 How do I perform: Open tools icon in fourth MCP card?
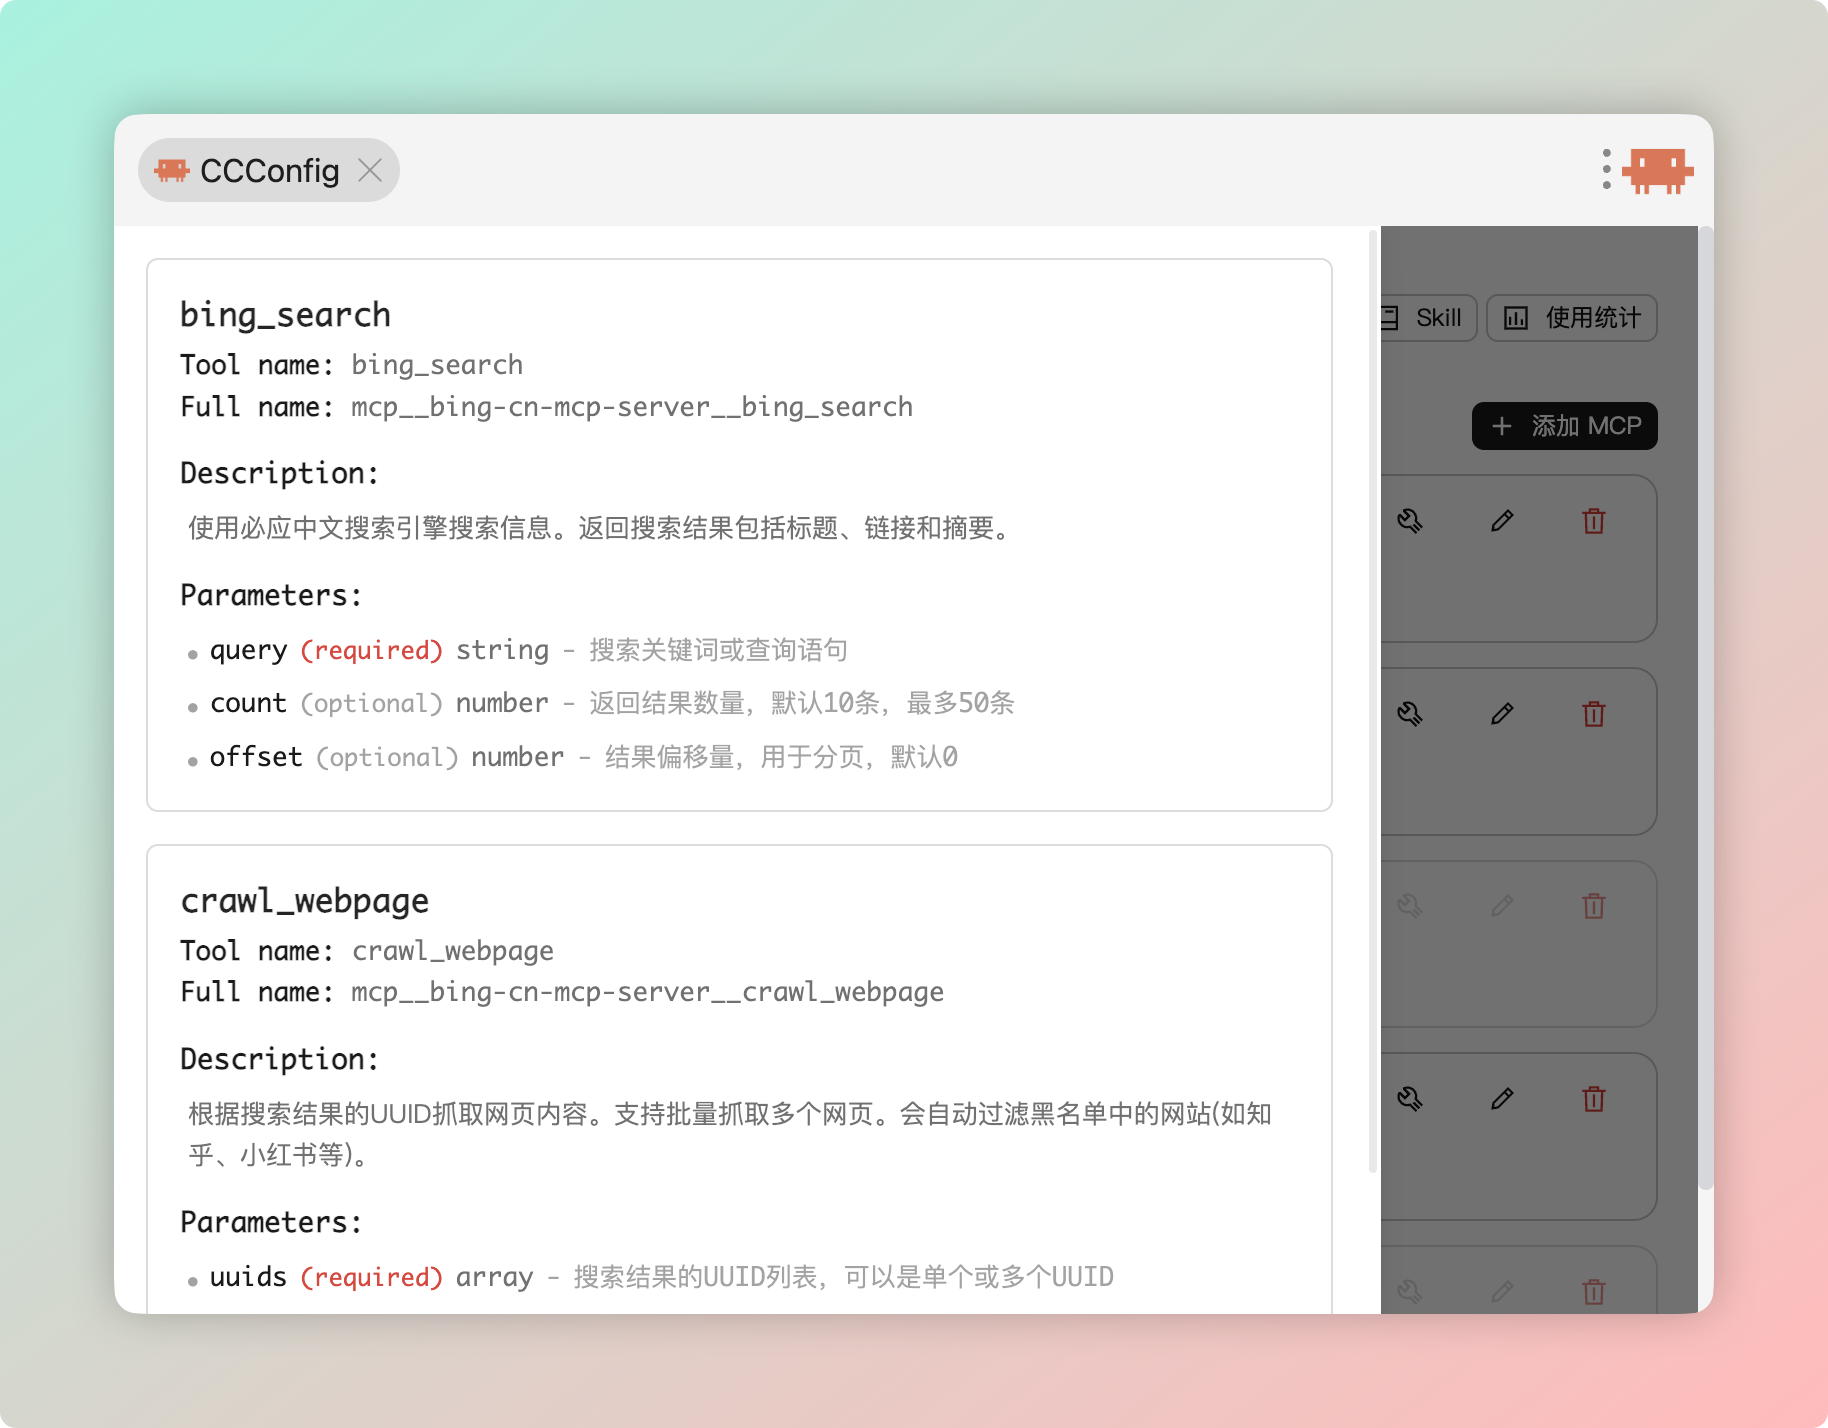pyautogui.click(x=1410, y=1099)
